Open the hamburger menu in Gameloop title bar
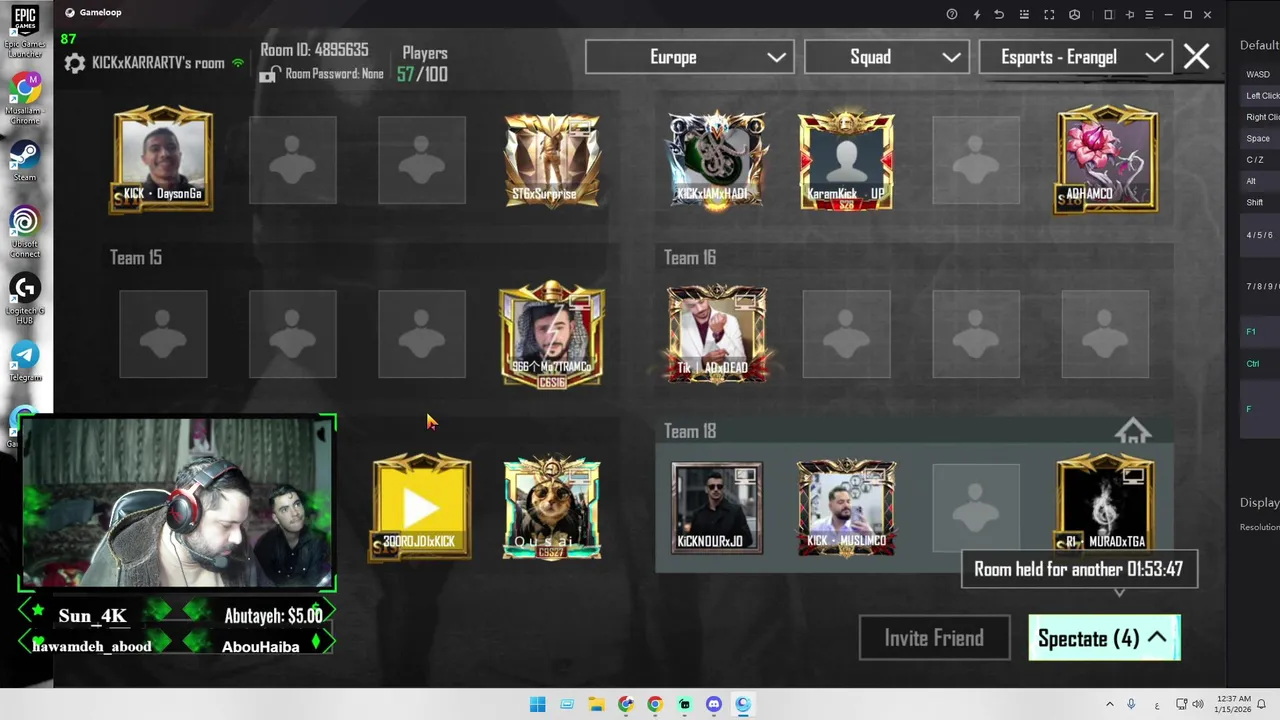The width and height of the screenshot is (1280, 720). (1149, 14)
